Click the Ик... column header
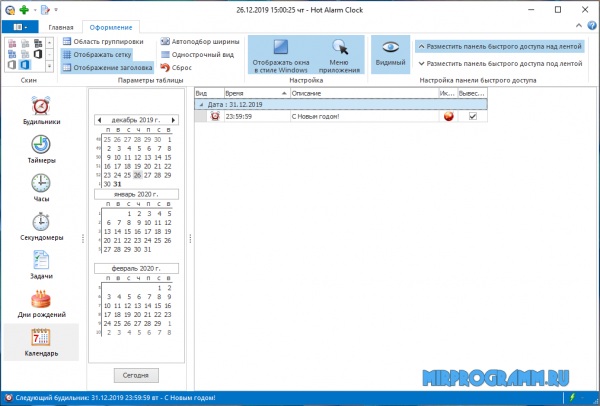The image size is (600, 406). [448, 93]
